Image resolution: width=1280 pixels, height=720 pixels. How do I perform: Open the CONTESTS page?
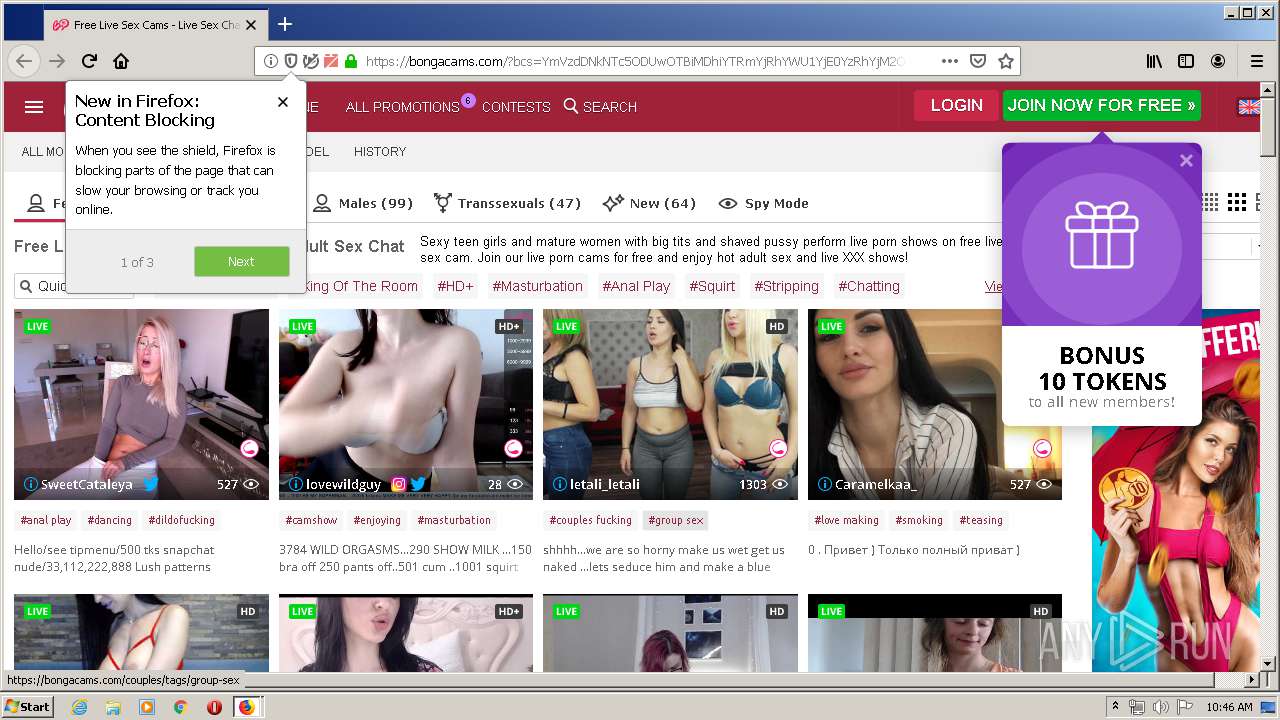point(516,107)
